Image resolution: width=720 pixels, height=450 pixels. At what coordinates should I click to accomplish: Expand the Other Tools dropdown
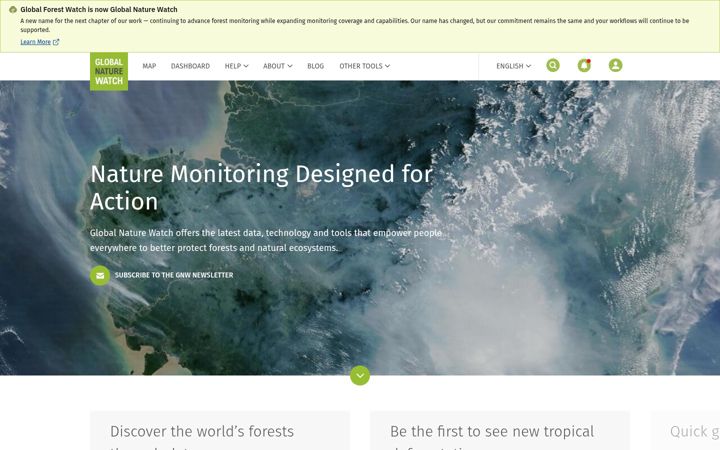click(x=365, y=66)
